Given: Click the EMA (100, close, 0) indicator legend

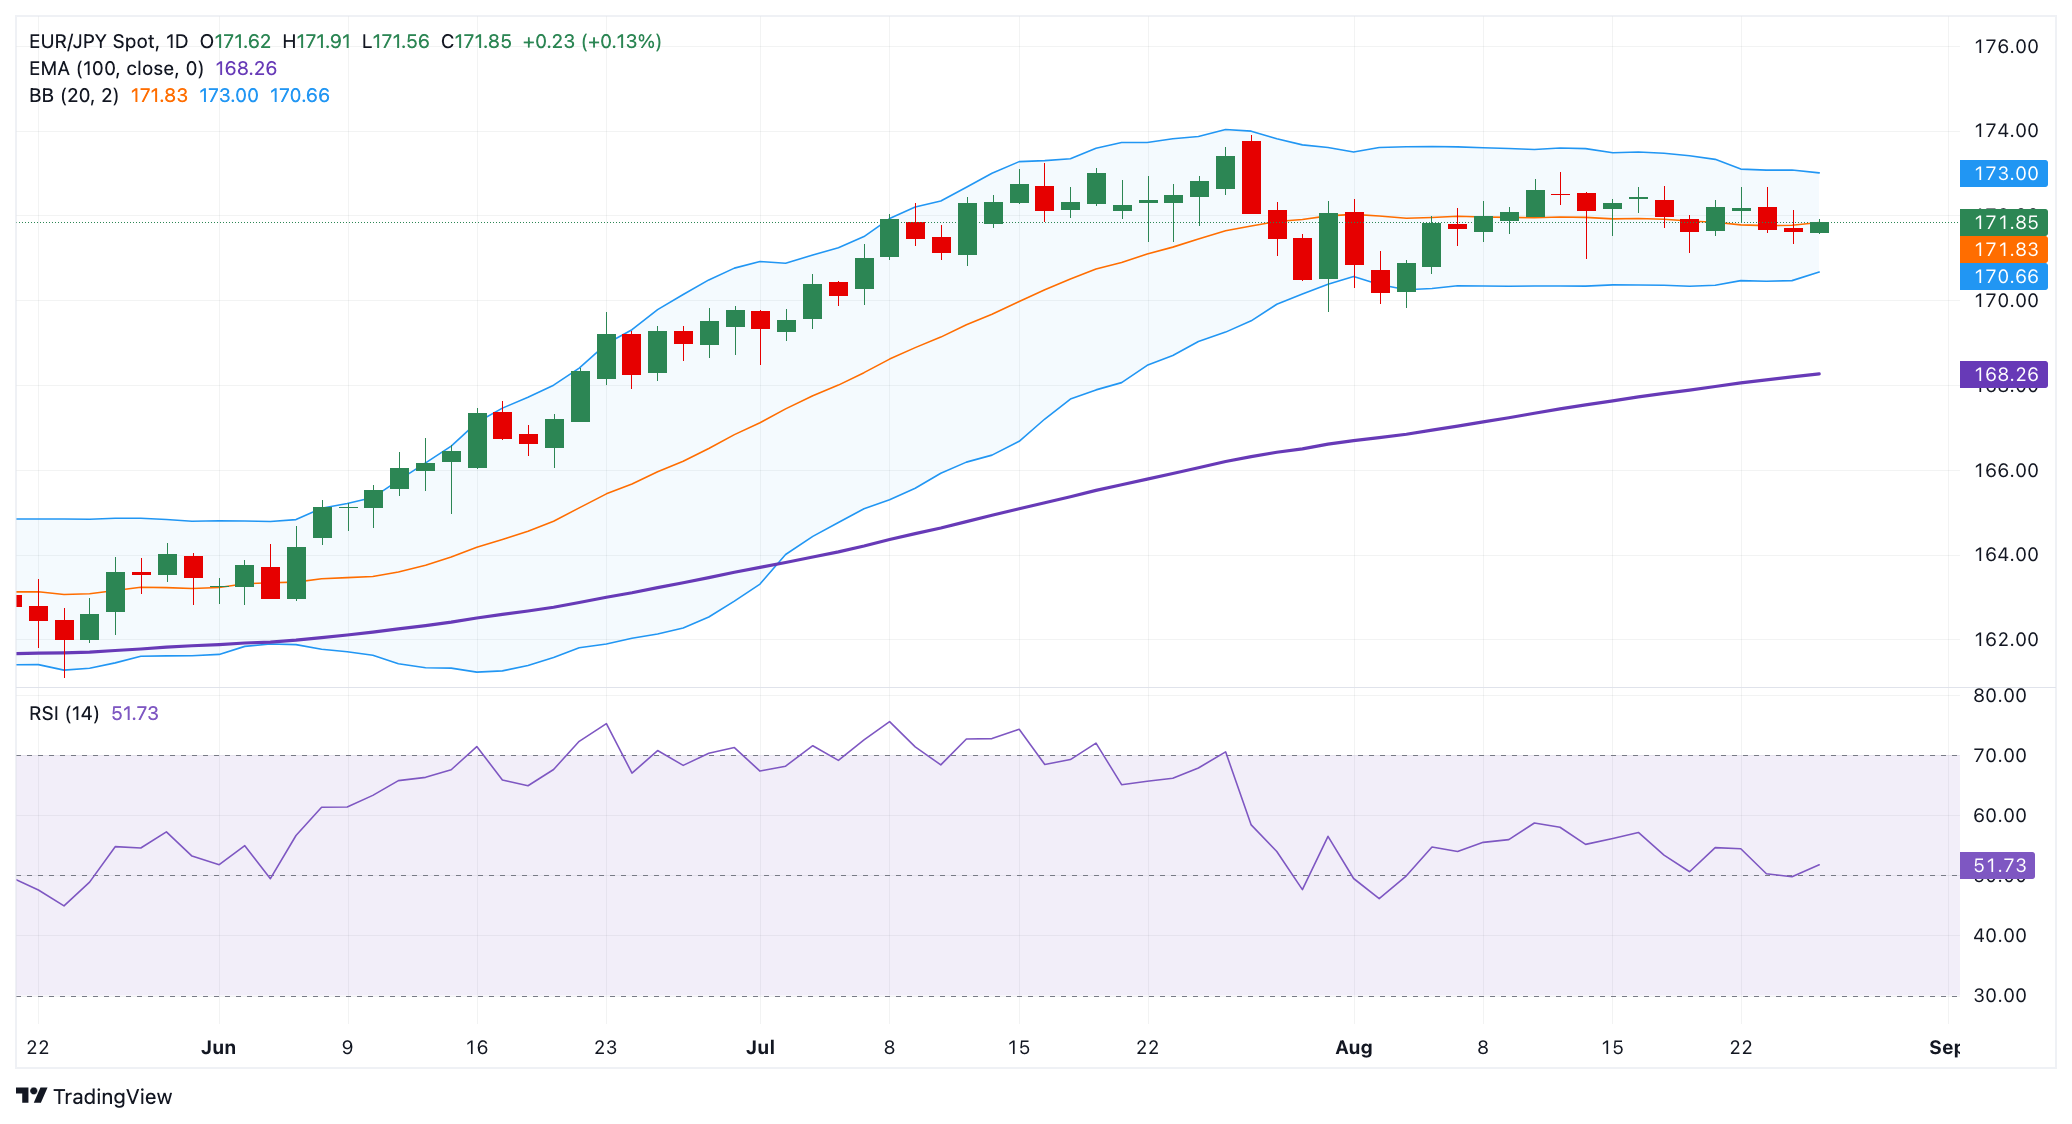Looking at the screenshot, I should pyautogui.click(x=116, y=69).
